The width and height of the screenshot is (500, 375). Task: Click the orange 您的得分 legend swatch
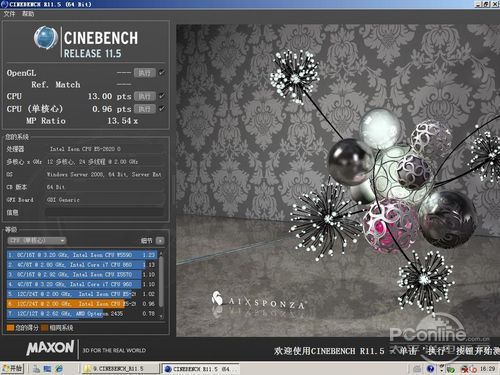[x=10, y=328]
